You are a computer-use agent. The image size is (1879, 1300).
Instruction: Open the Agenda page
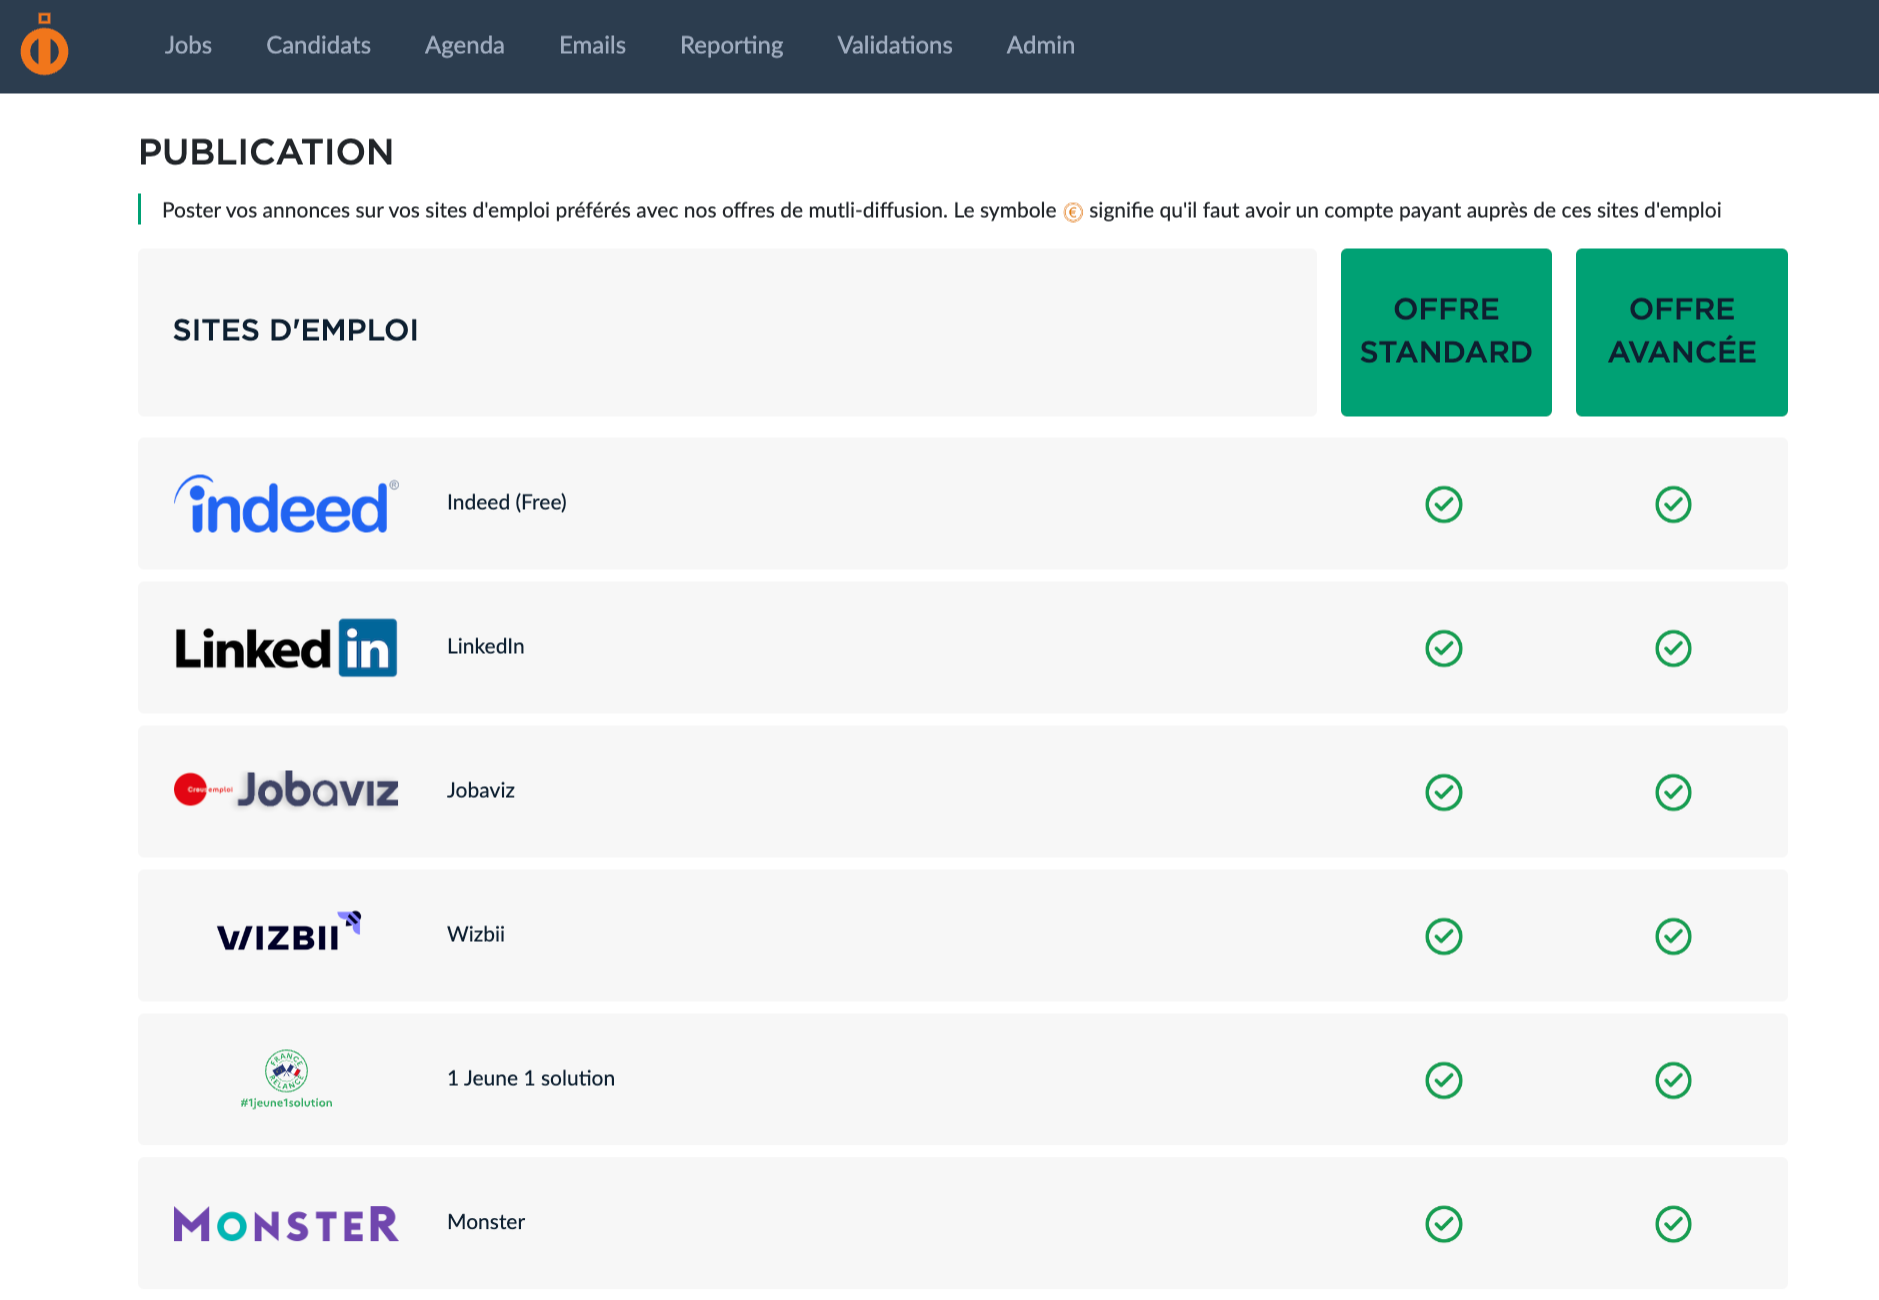coord(465,45)
